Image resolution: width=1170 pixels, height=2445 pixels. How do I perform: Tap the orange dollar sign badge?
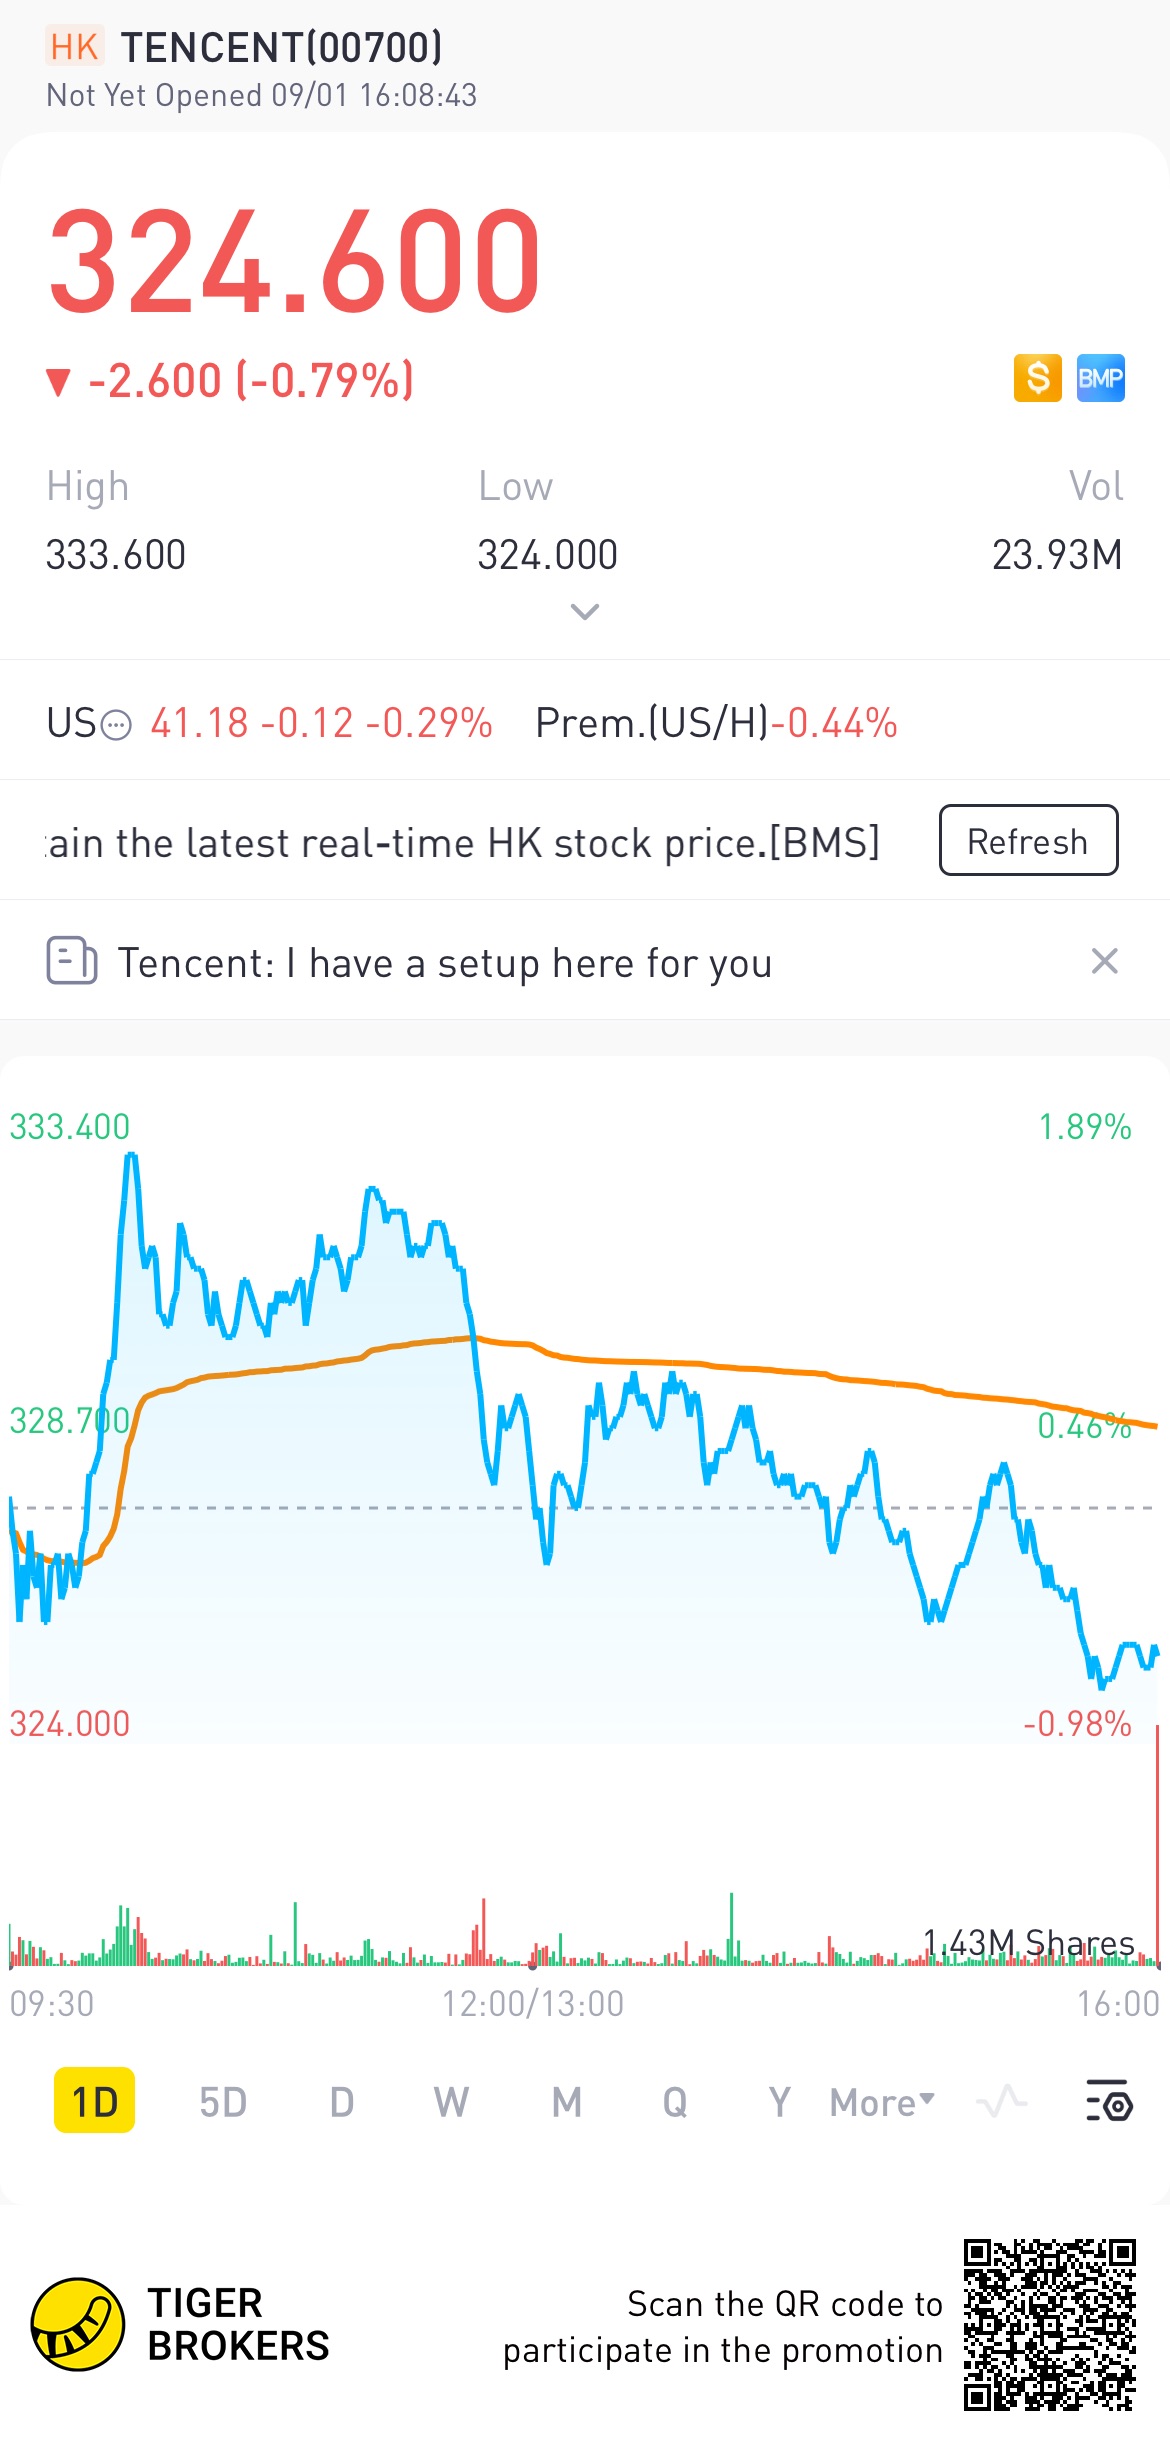pos(1037,378)
